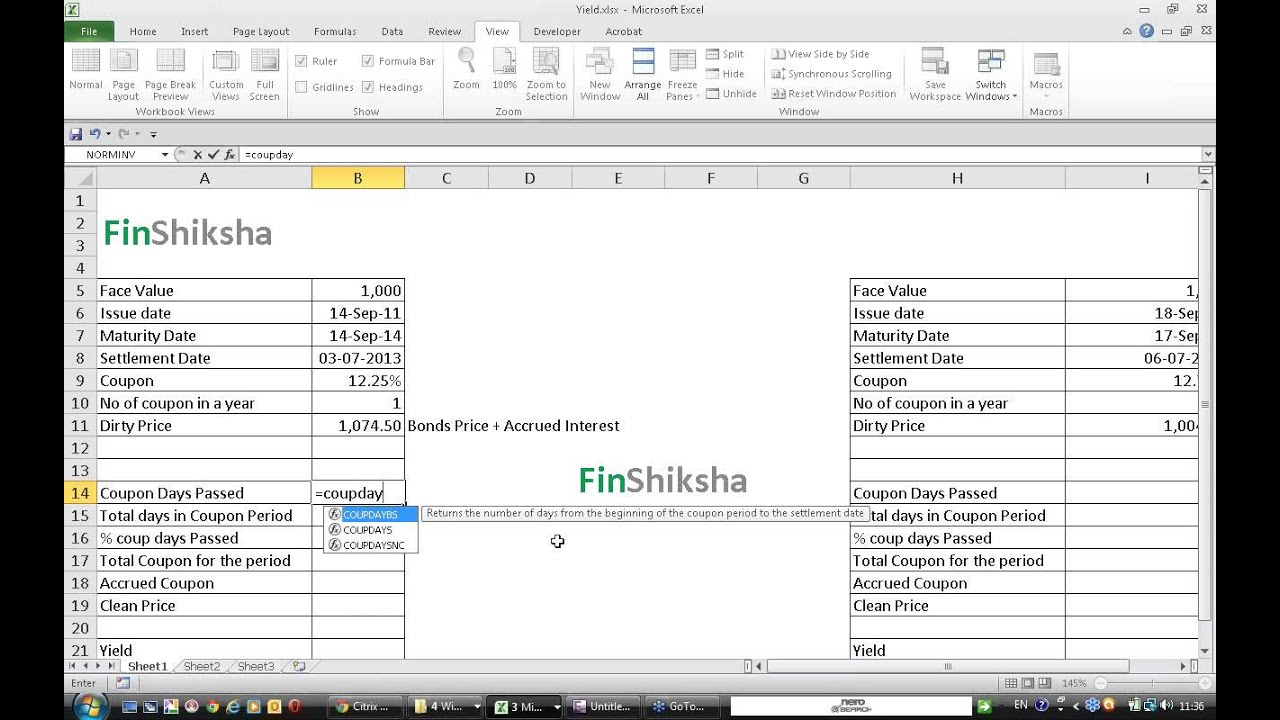Select row 14 header
Screen dimensions: 1280x720
pyautogui.click(x=81, y=493)
